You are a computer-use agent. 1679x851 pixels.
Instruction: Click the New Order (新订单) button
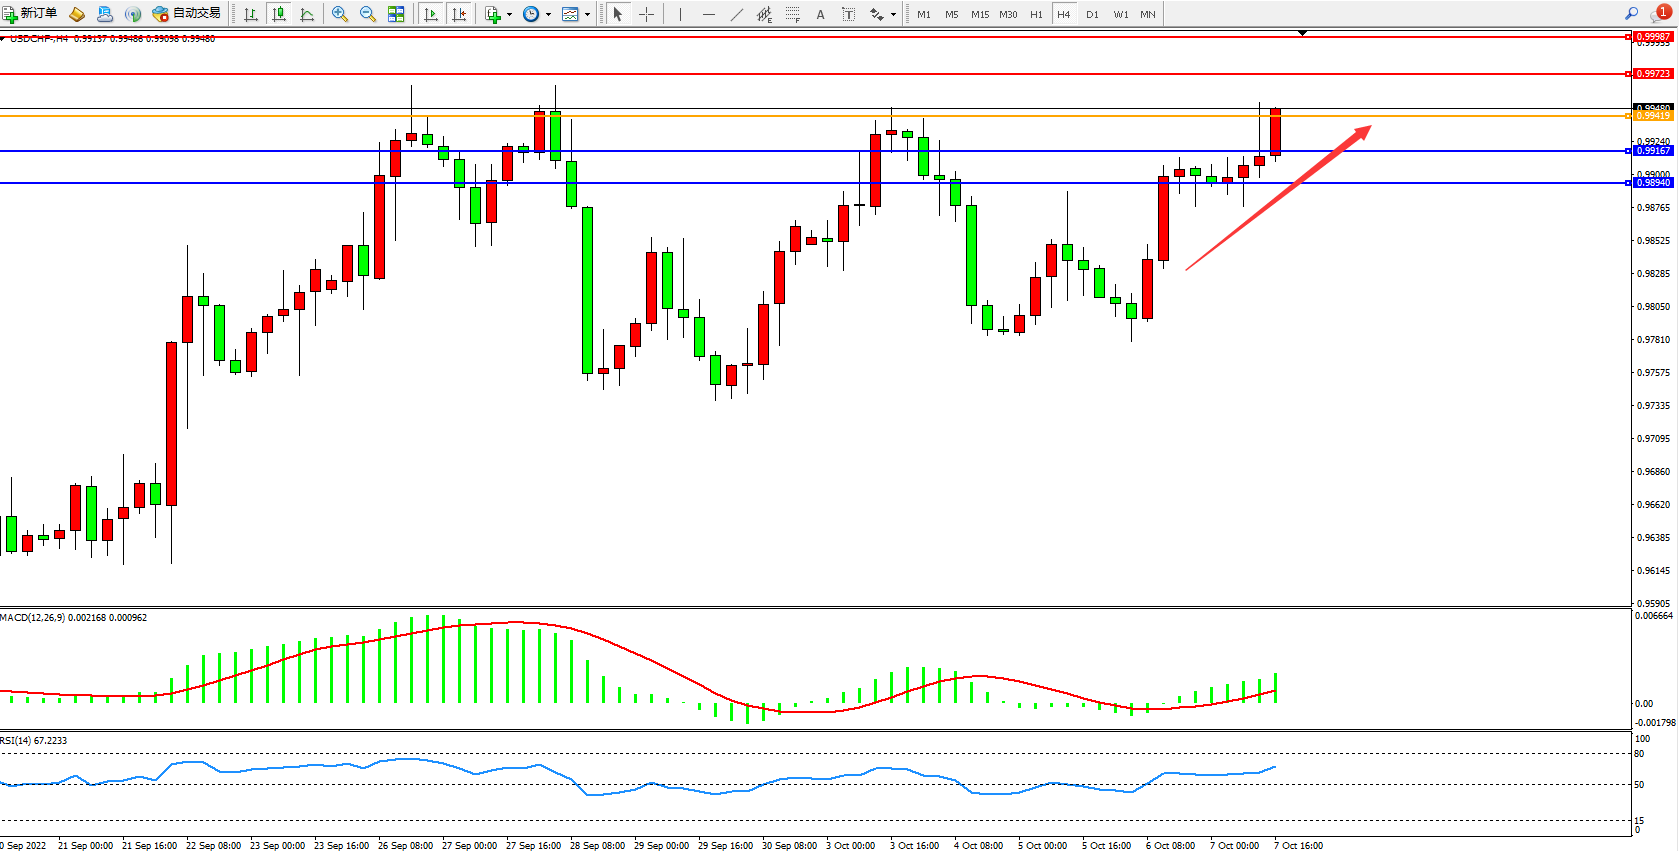[30, 14]
